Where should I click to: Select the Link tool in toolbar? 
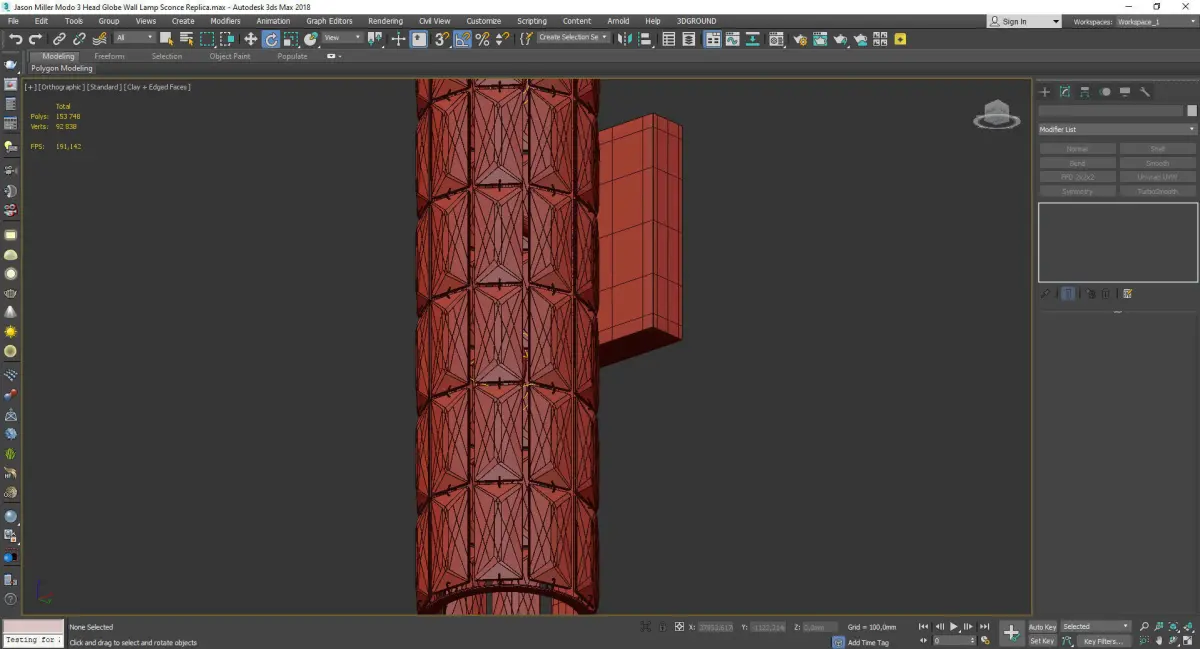click(60, 39)
